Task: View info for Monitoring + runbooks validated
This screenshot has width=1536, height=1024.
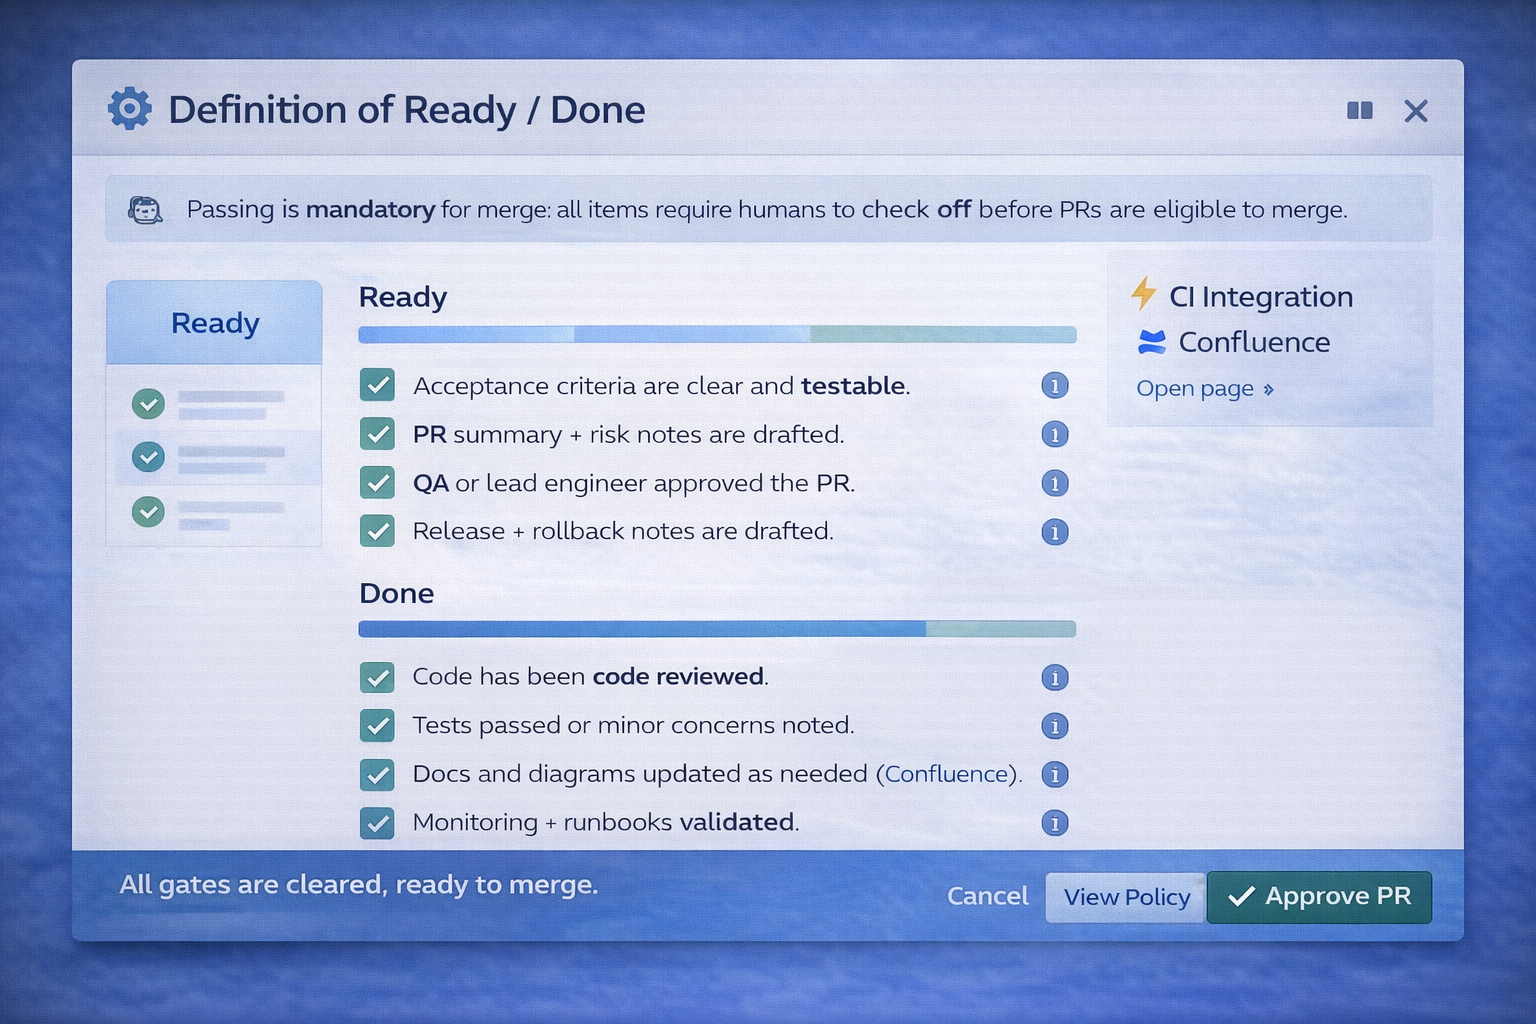Action: point(1054,823)
